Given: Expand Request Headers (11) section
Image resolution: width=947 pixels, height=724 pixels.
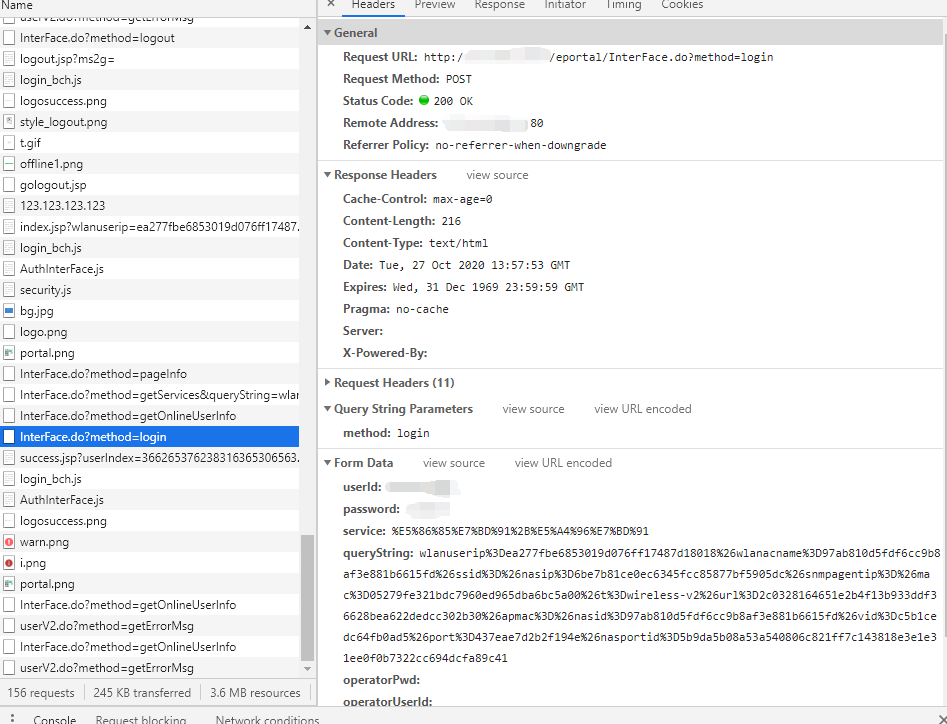Looking at the screenshot, I should point(327,382).
